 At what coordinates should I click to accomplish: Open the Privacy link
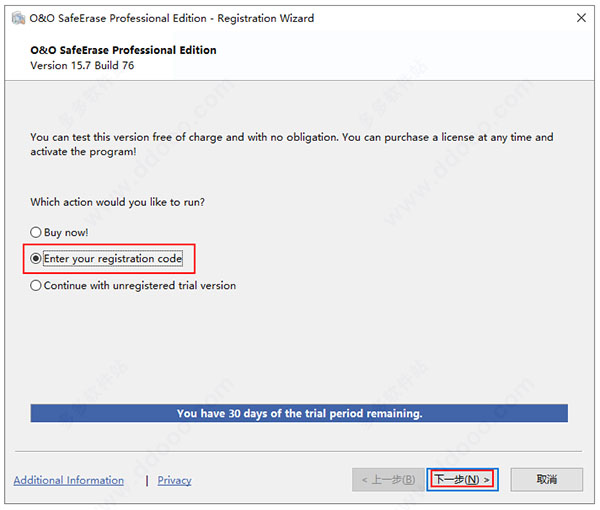pyautogui.click(x=174, y=480)
